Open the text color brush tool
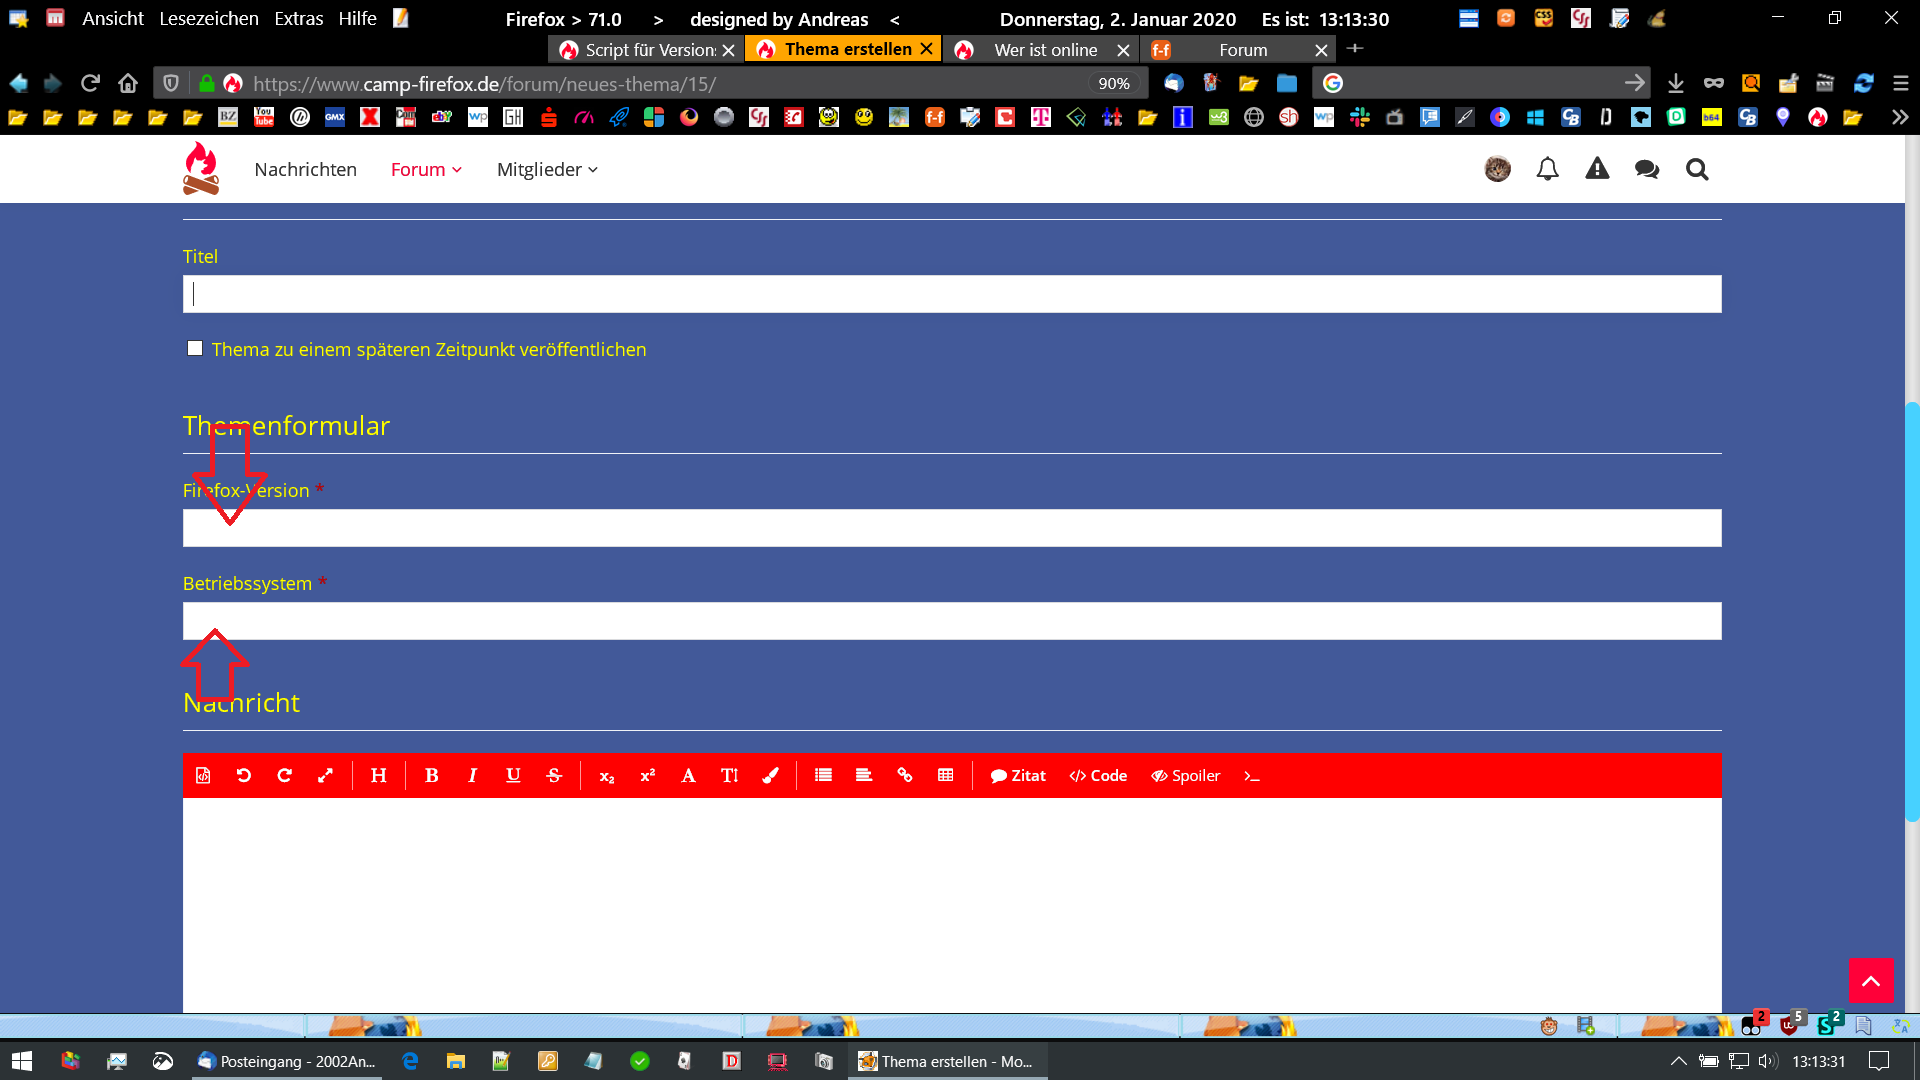1920x1080 pixels. pyautogui.click(x=770, y=776)
